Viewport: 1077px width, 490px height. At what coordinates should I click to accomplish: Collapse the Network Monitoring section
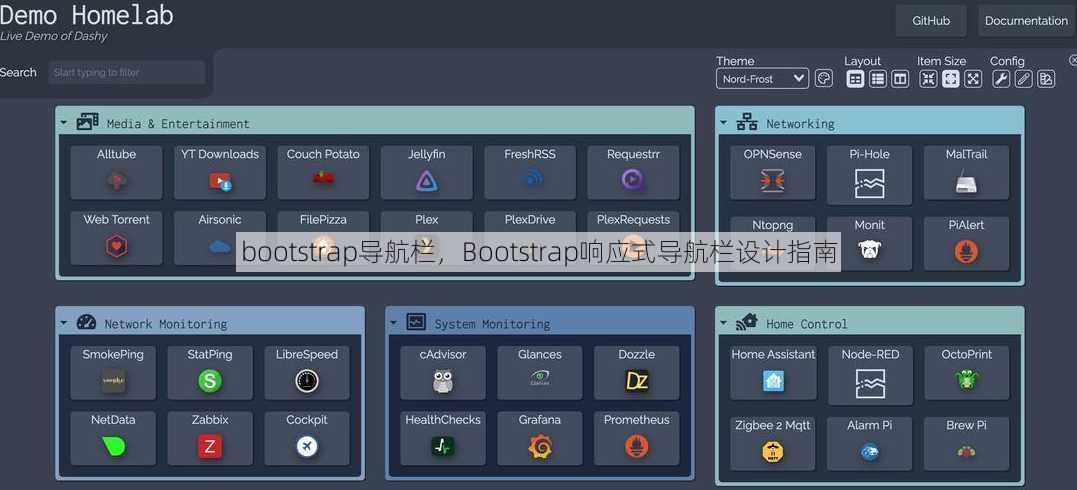click(64, 324)
